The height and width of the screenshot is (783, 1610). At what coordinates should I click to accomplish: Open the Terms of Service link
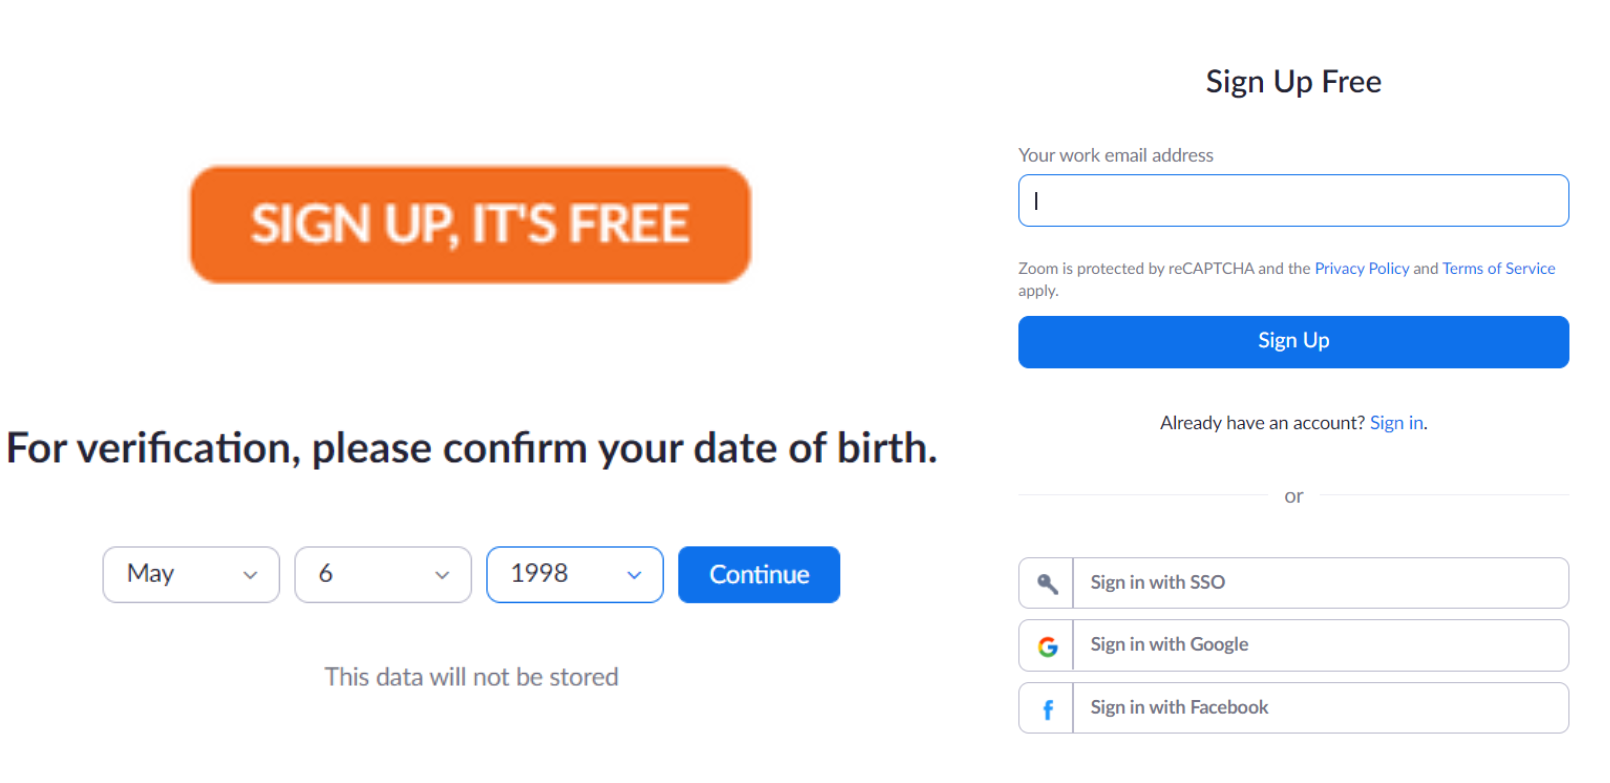1498,268
